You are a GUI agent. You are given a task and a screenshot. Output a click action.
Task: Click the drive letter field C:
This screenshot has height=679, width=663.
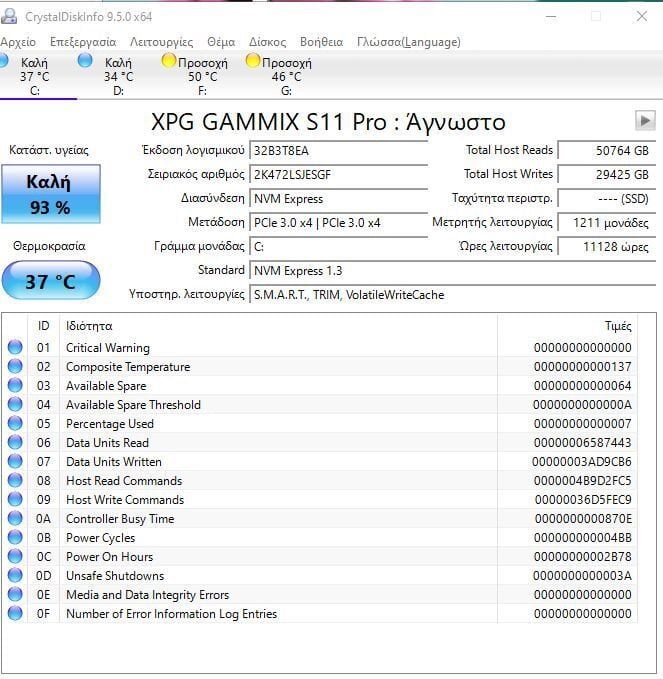[339, 247]
